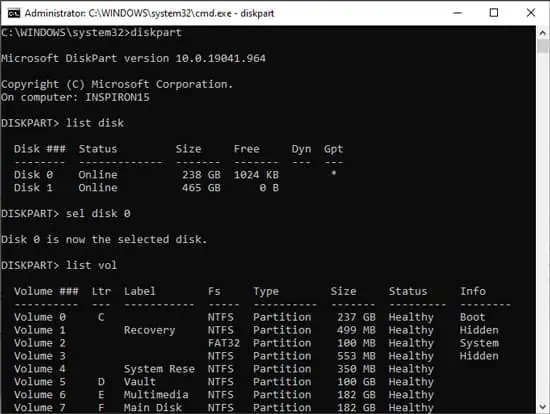Click the 'Boot' info of Volume 0
550x414 pixels.
(x=472, y=317)
